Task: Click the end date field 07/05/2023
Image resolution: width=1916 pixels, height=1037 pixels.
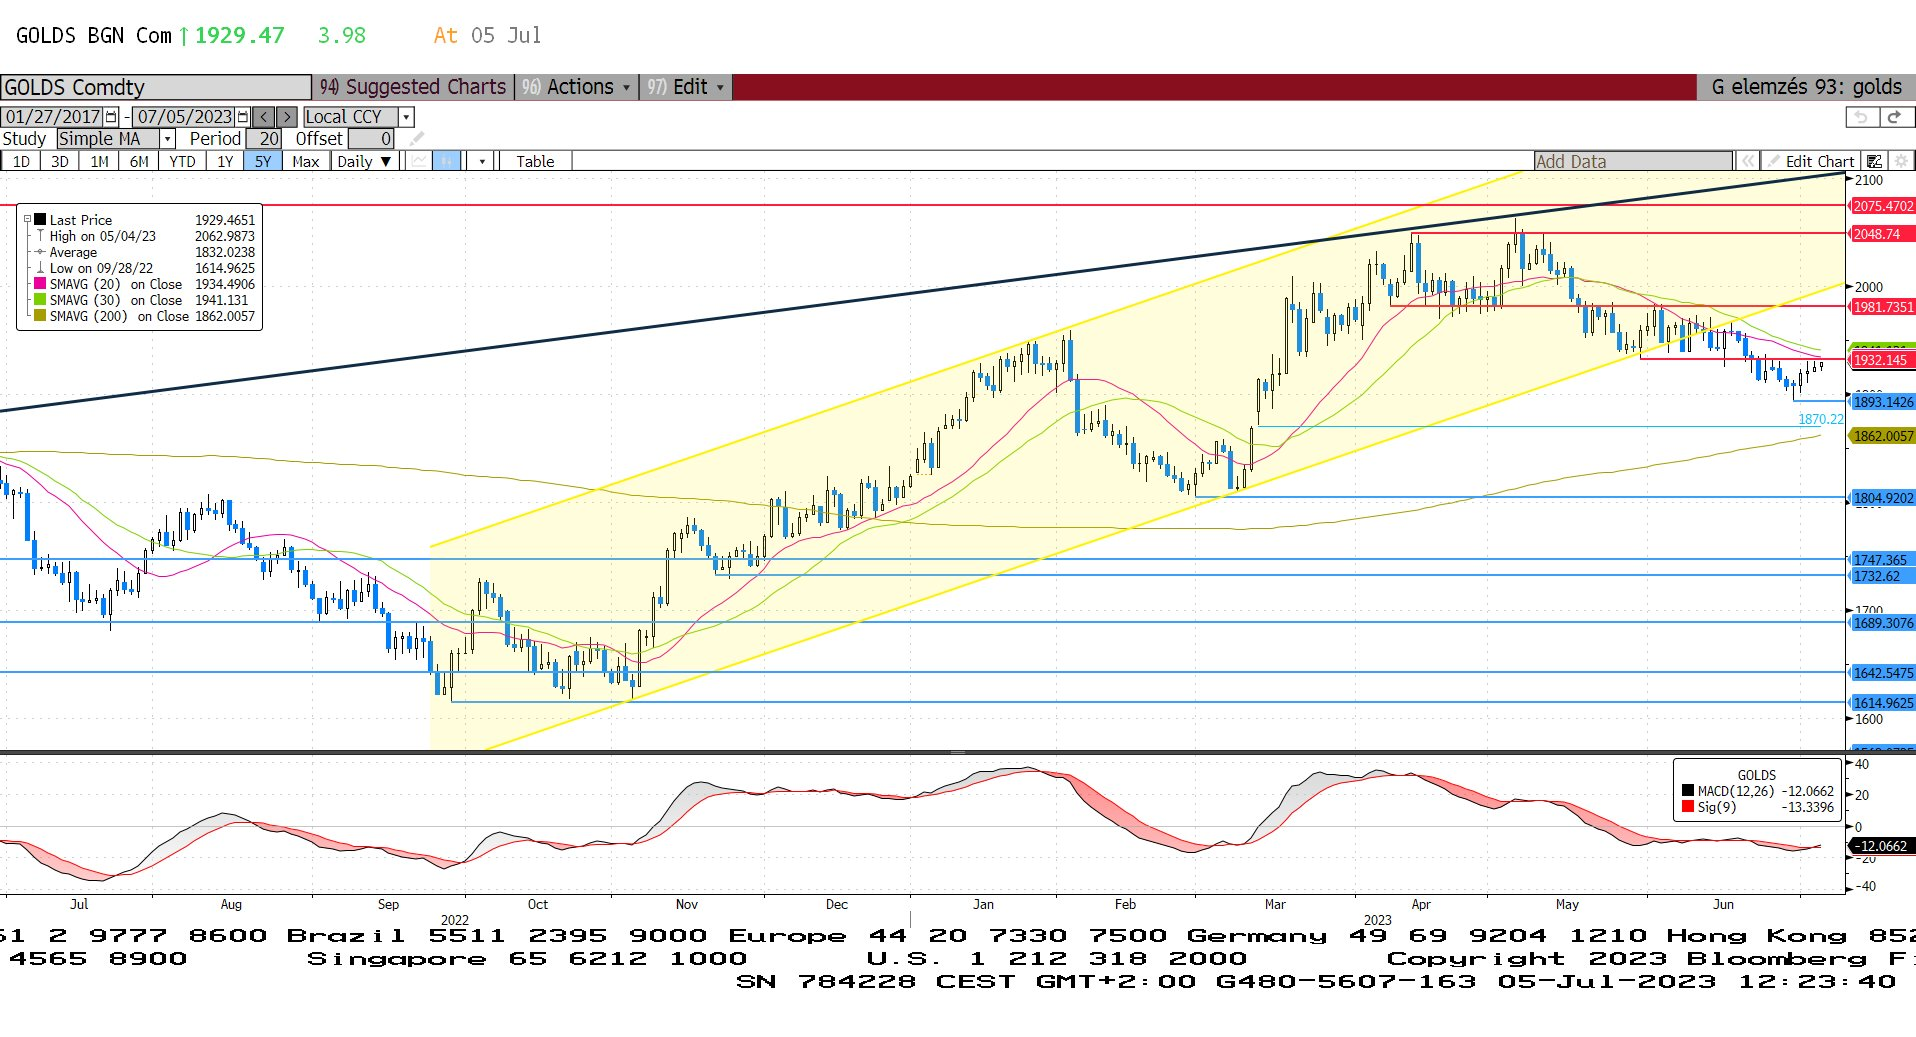Action: (185, 117)
